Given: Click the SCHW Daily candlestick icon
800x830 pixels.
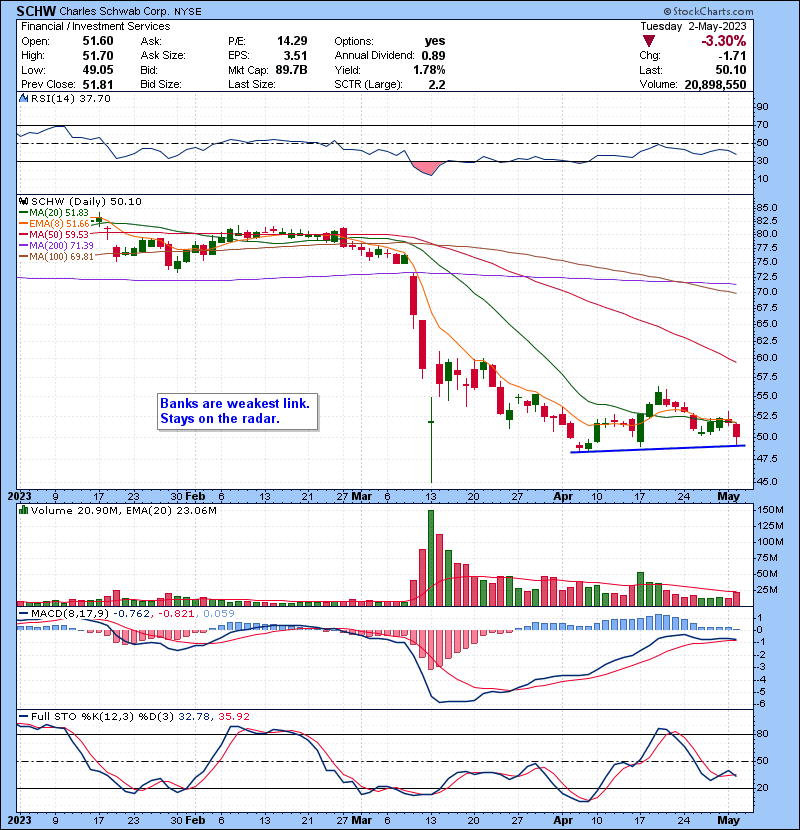Looking at the screenshot, I should (23, 201).
